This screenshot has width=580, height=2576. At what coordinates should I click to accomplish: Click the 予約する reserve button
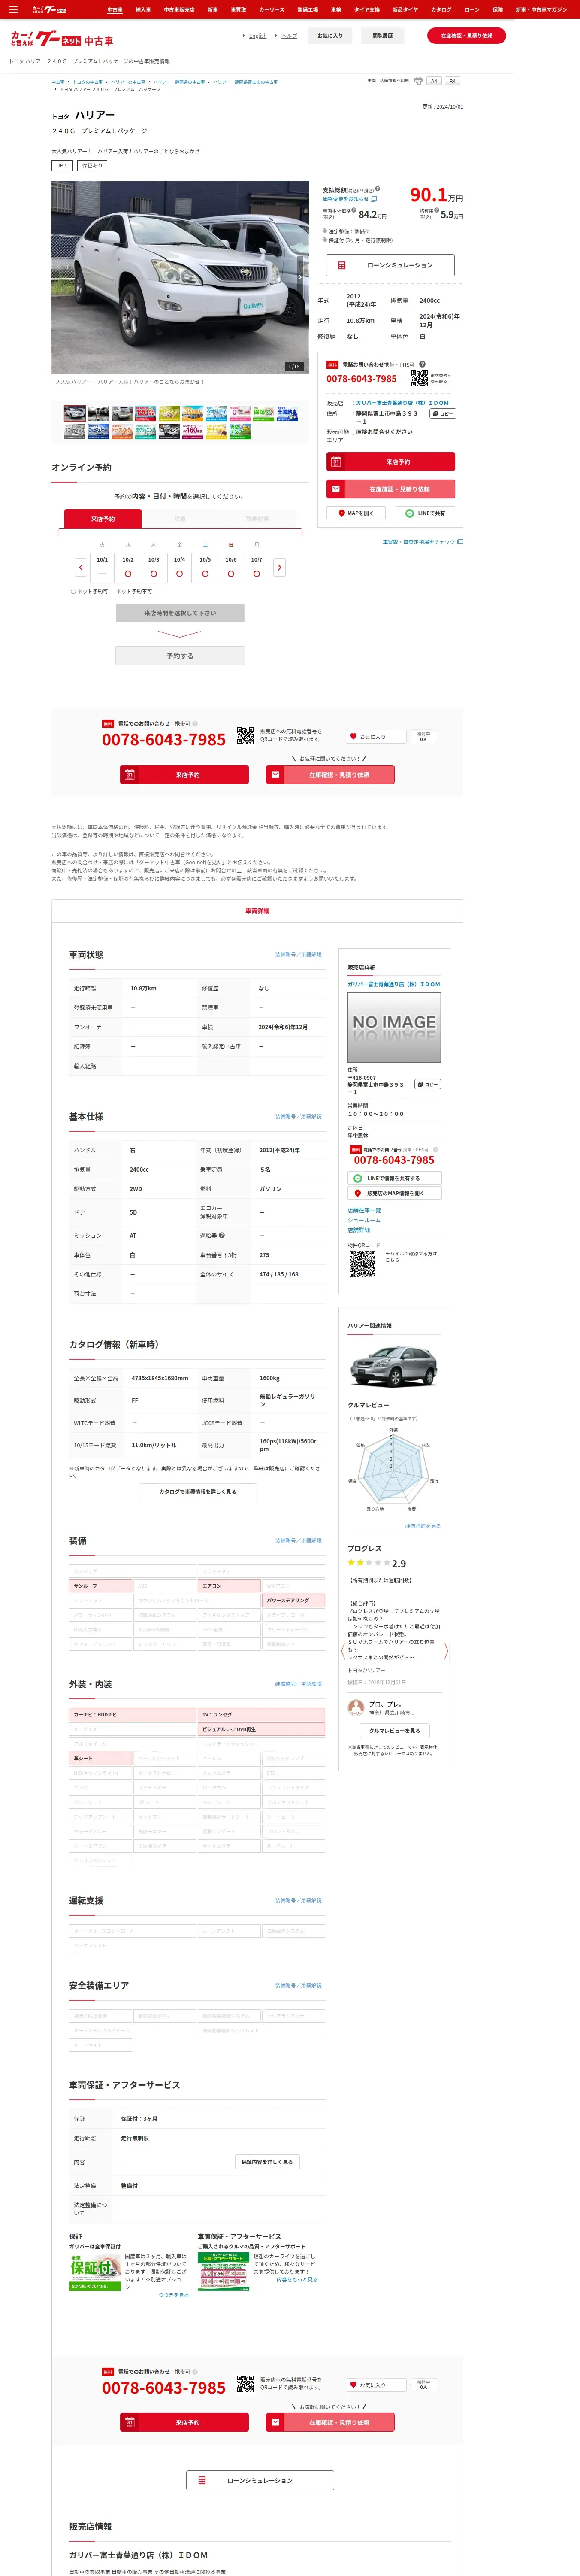[x=180, y=656]
